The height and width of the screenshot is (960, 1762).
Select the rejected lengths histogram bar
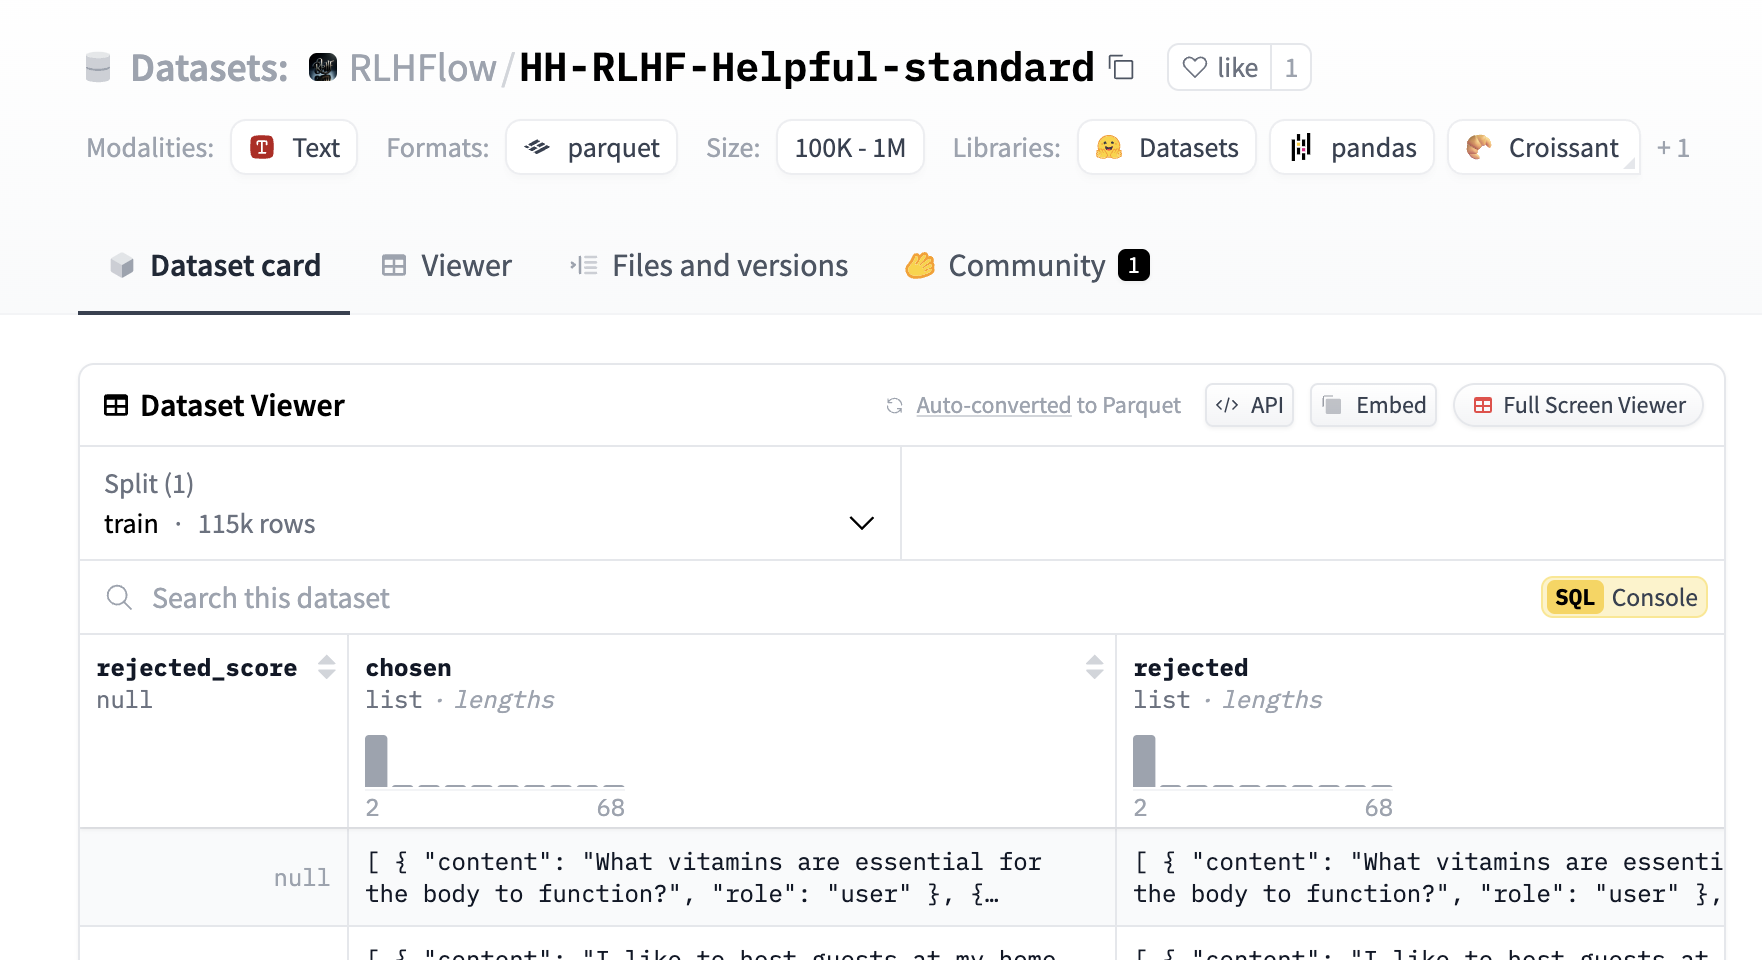(1144, 761)
